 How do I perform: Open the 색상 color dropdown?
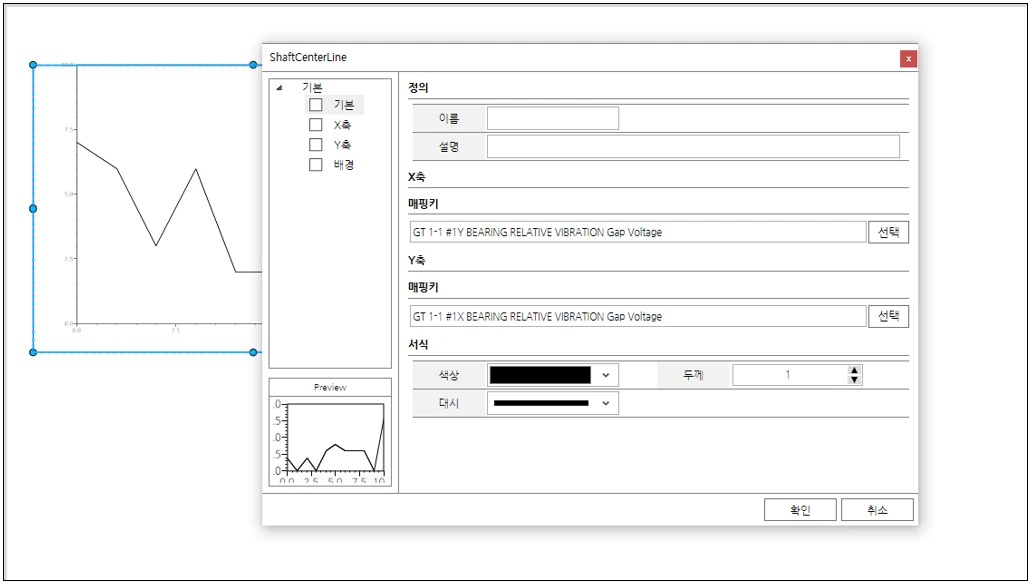[553, 375]
